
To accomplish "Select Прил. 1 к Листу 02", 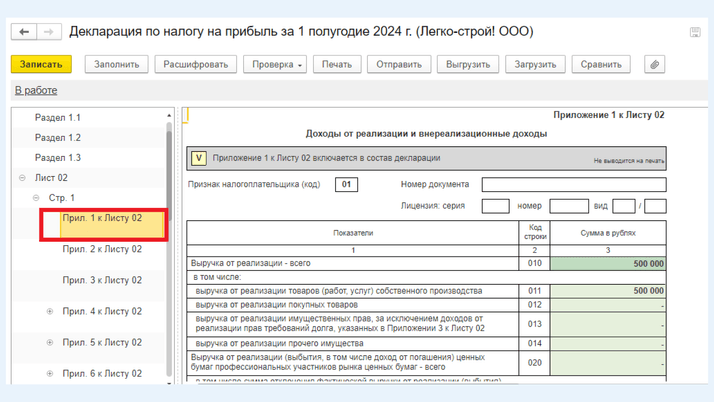I will tap(102, 218).
